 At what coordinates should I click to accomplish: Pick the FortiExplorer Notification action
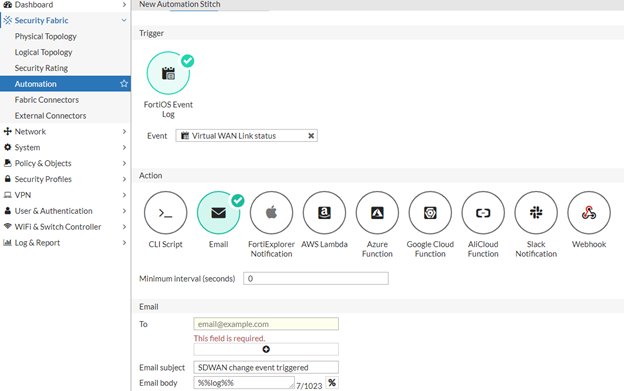[x=271, y=213]
